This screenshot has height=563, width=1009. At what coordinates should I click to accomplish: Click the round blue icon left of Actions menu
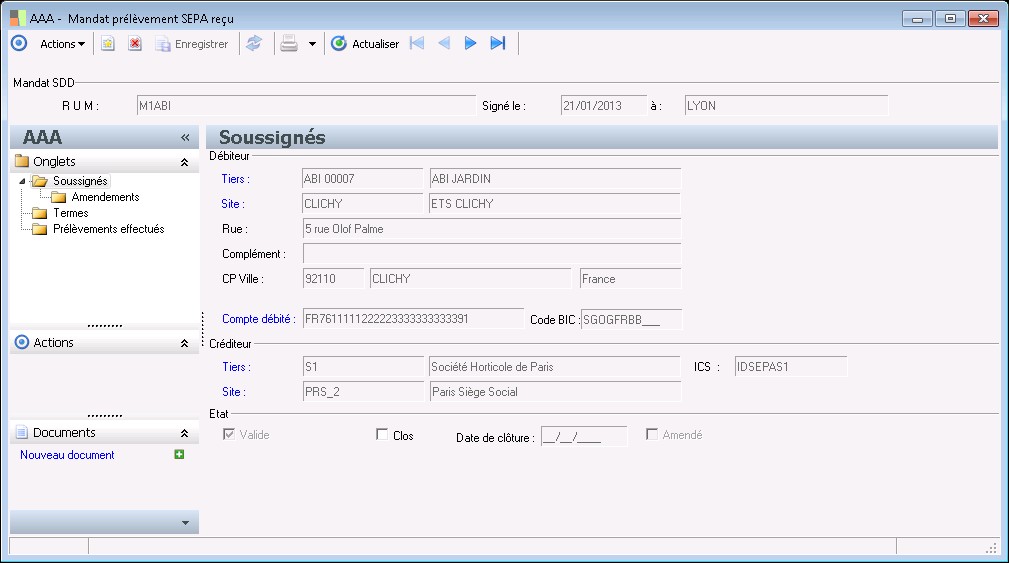tap(19, 44)
